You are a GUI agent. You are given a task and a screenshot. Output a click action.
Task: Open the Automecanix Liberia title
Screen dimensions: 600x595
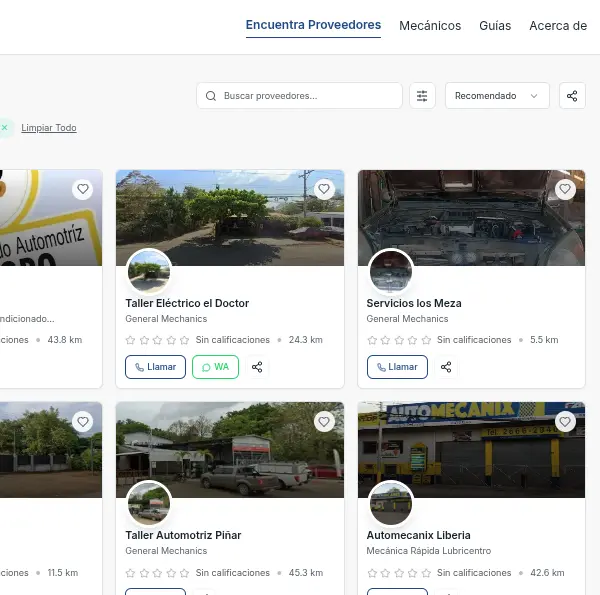tap(419, 535)
